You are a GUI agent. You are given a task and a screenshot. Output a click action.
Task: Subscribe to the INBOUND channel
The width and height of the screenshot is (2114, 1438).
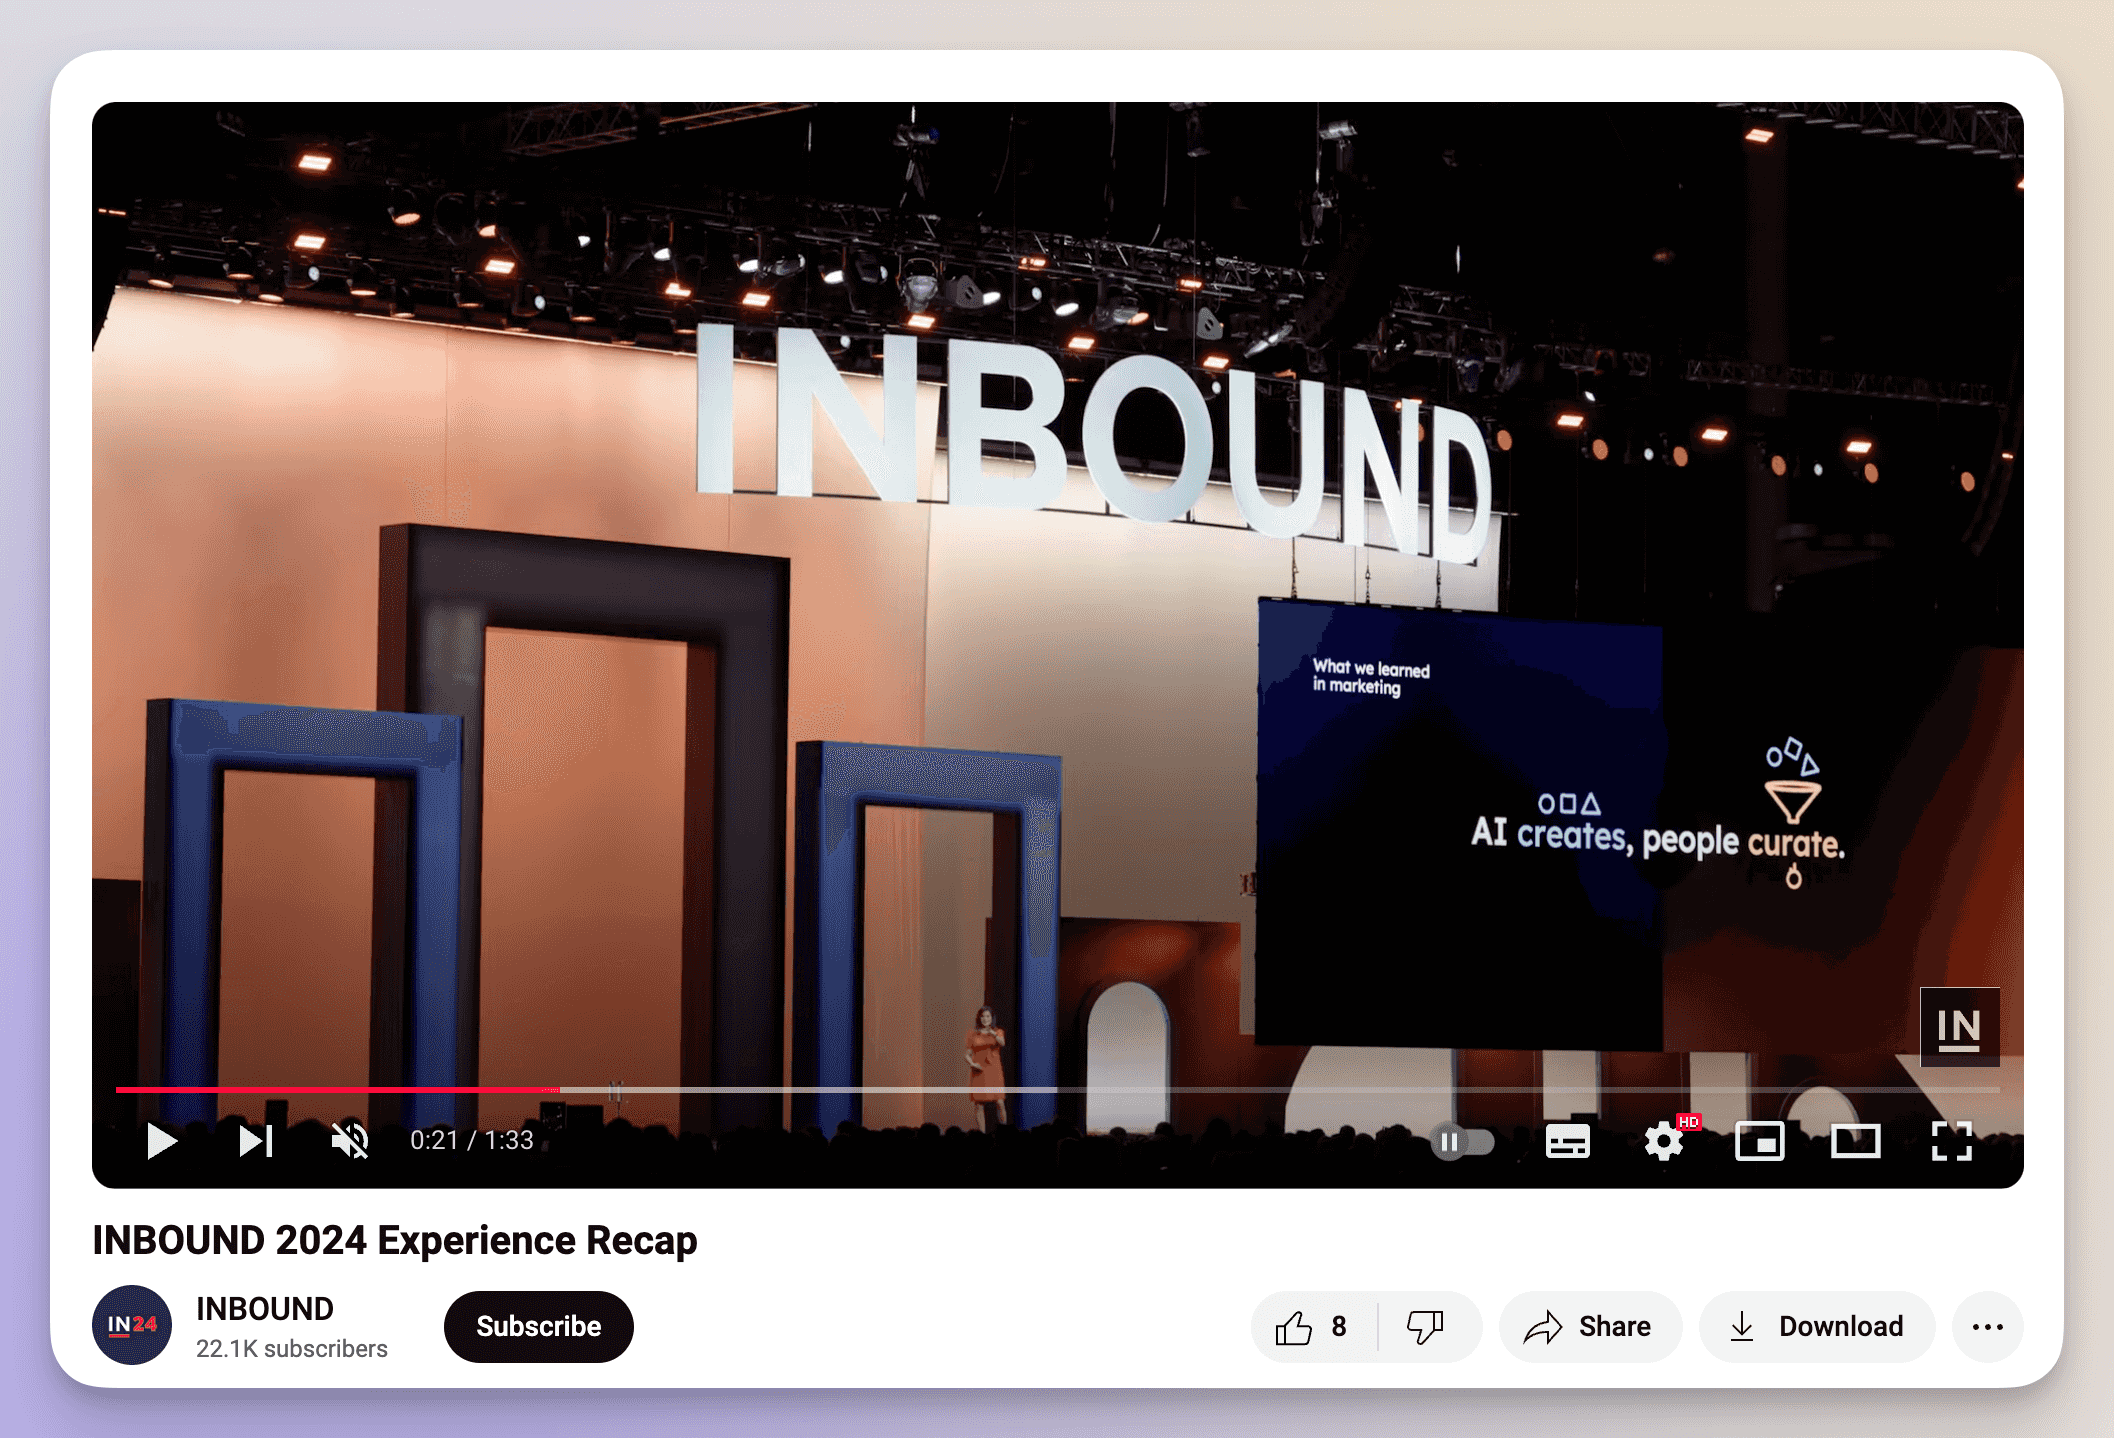point(538,1326)
